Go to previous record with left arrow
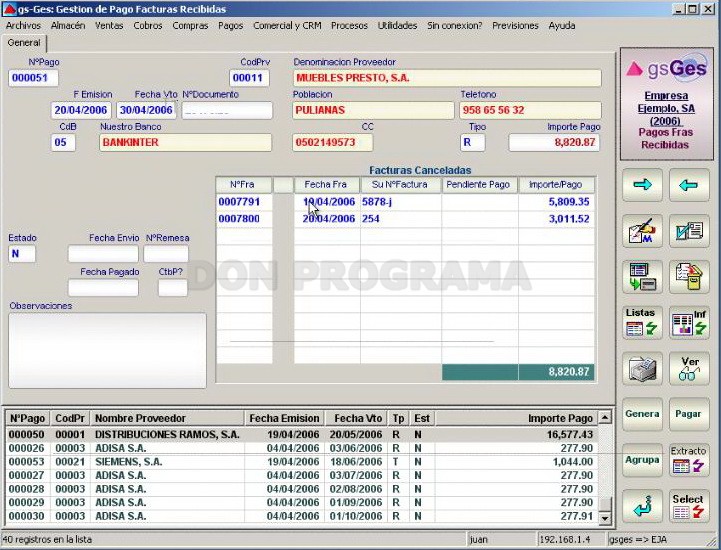Image resolution: width=721 pixels, height=550 pixels. click(x=689, y=185)
